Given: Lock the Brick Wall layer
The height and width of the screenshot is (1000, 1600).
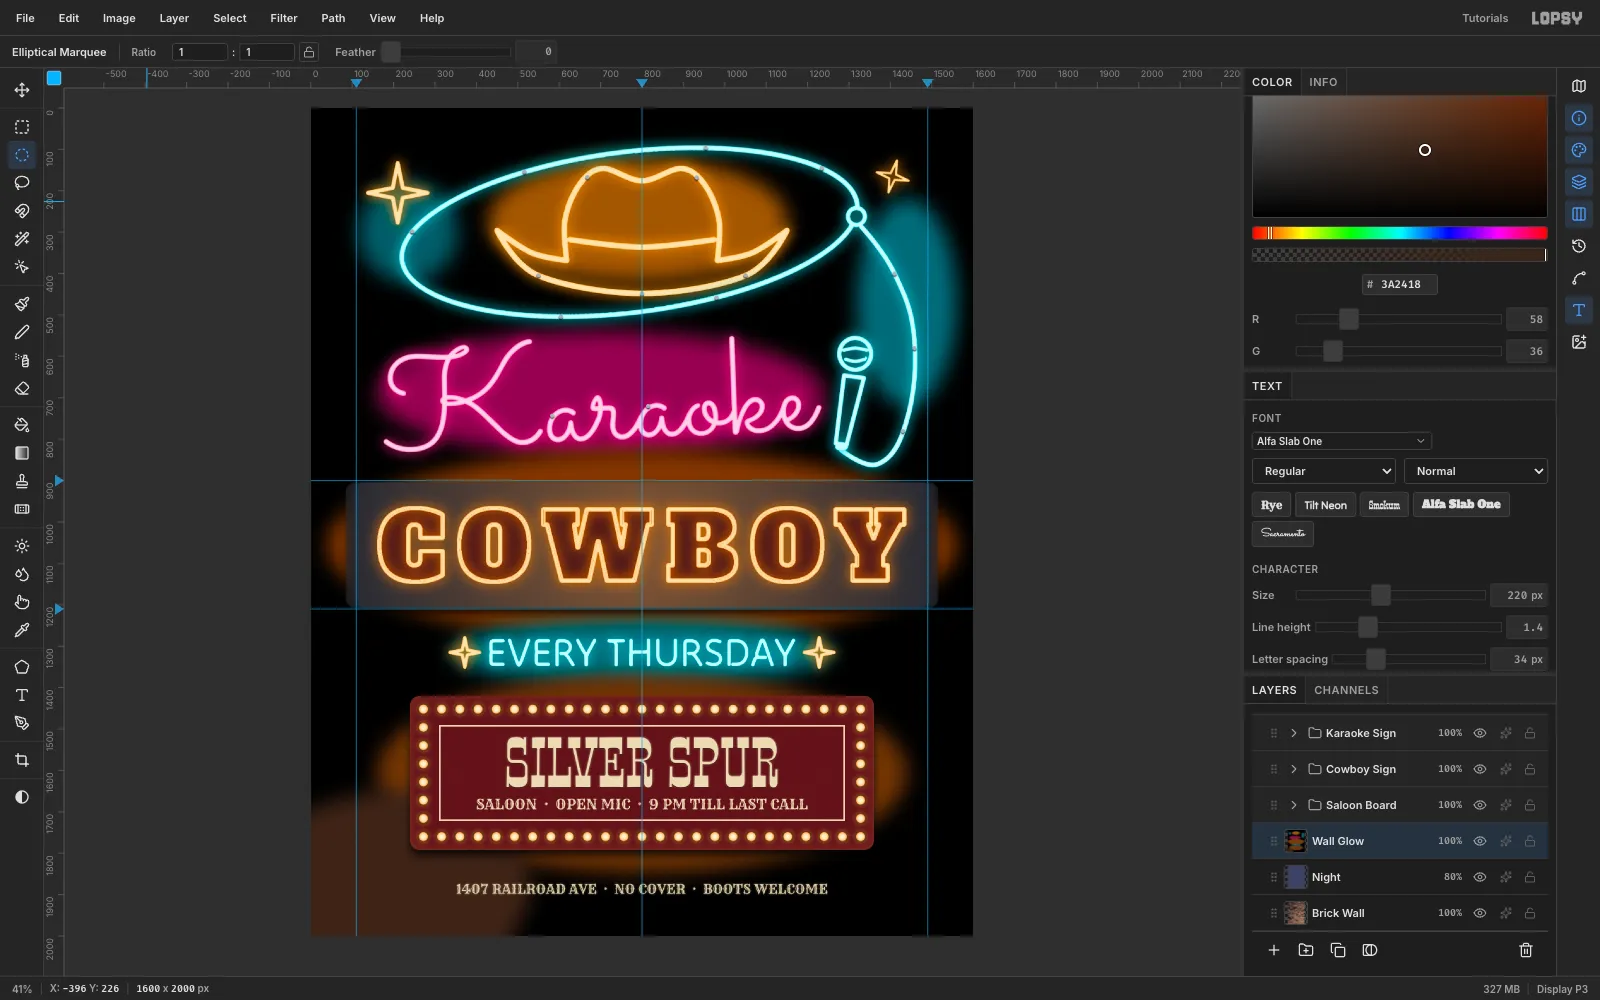Looking at the screenshot, I should 1530,913.
